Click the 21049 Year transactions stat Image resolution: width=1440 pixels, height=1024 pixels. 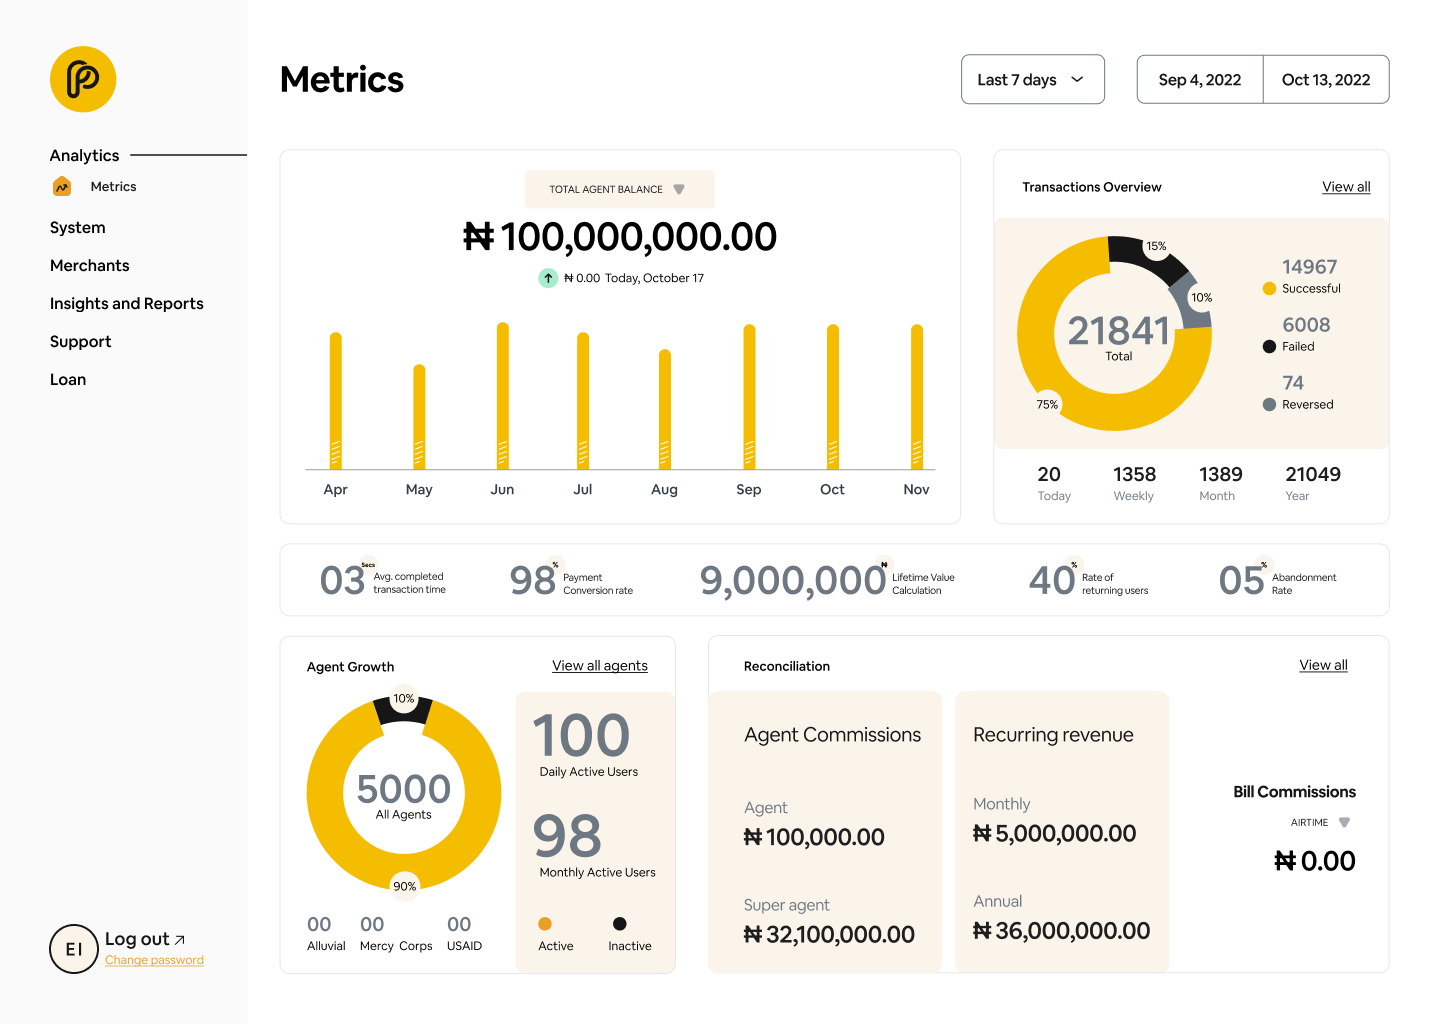(1313, 483)
